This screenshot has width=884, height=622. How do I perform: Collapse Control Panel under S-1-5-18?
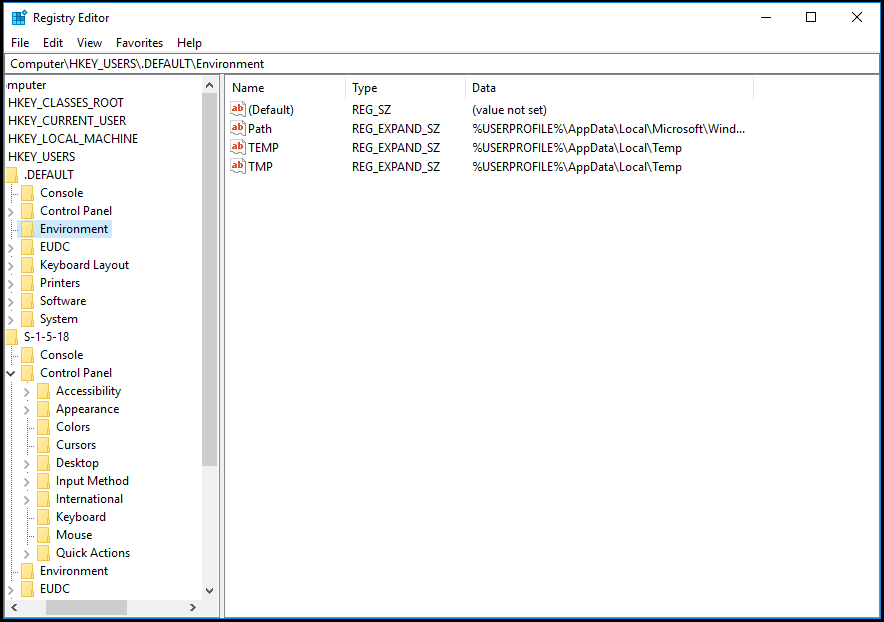pyautogui.click(x=11, y=373)
